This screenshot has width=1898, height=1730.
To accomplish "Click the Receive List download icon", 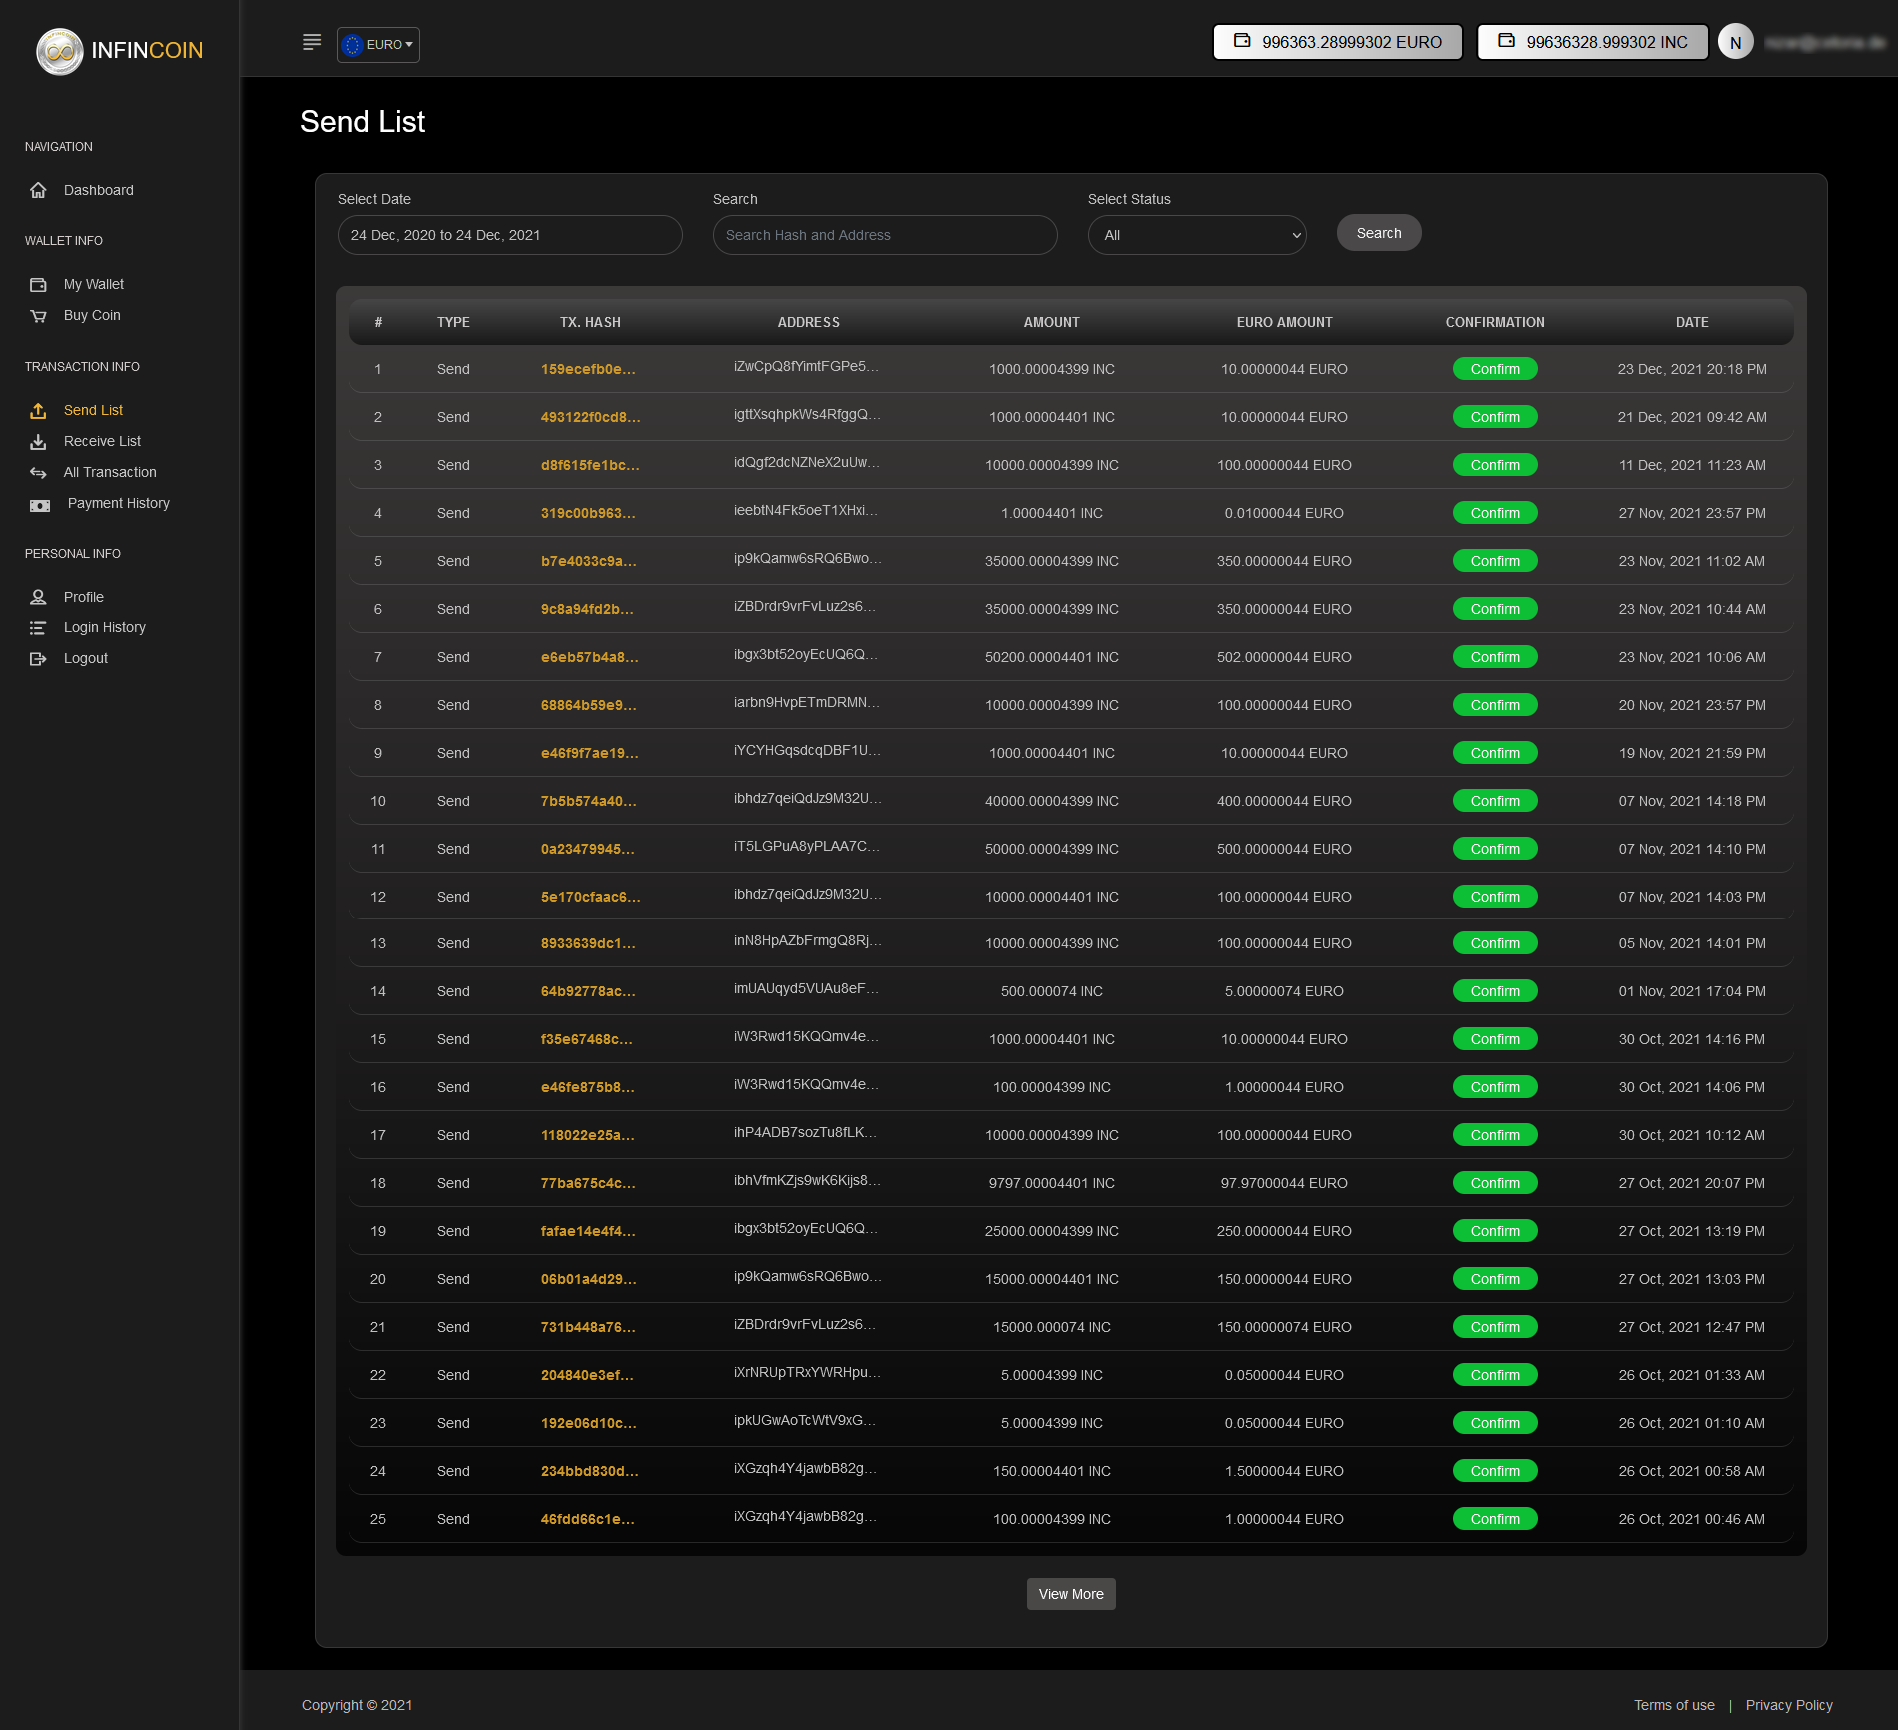I will (x=38, y=442).
